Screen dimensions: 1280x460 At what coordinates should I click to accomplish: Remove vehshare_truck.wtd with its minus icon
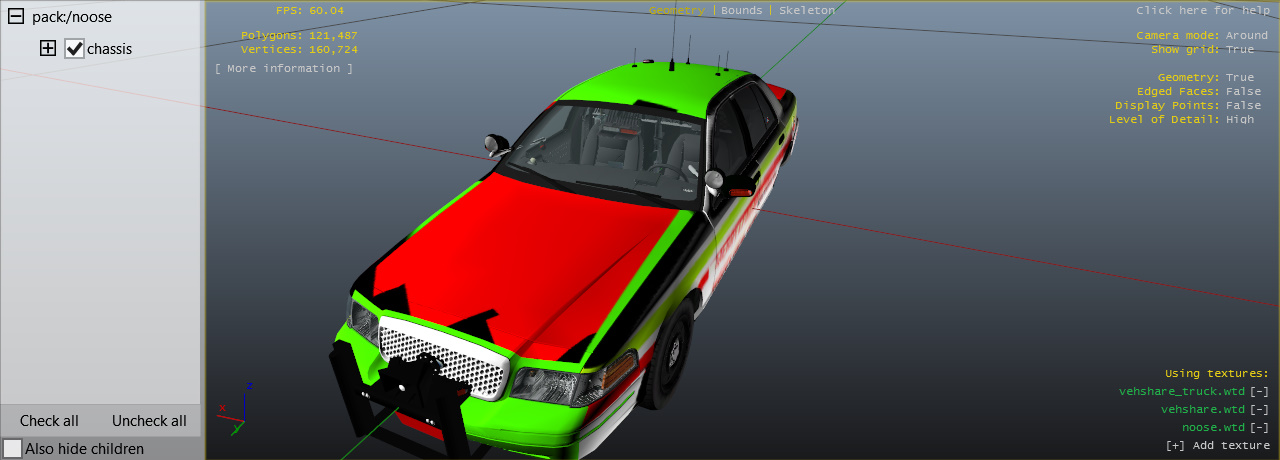[1260, 391]
